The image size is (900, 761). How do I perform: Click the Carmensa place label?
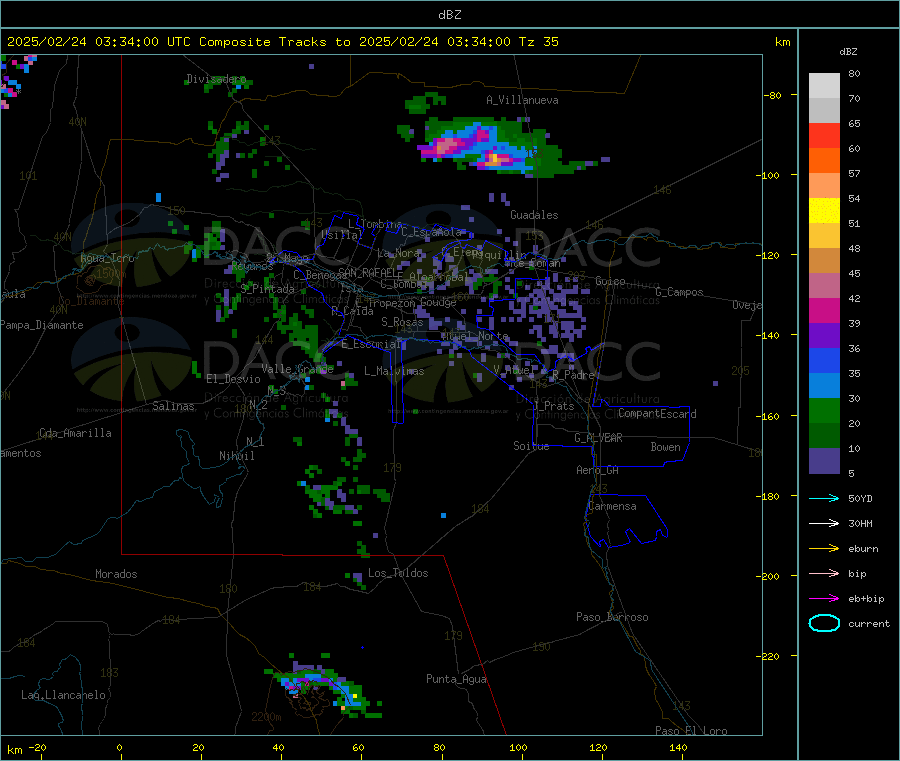(612, 506)
